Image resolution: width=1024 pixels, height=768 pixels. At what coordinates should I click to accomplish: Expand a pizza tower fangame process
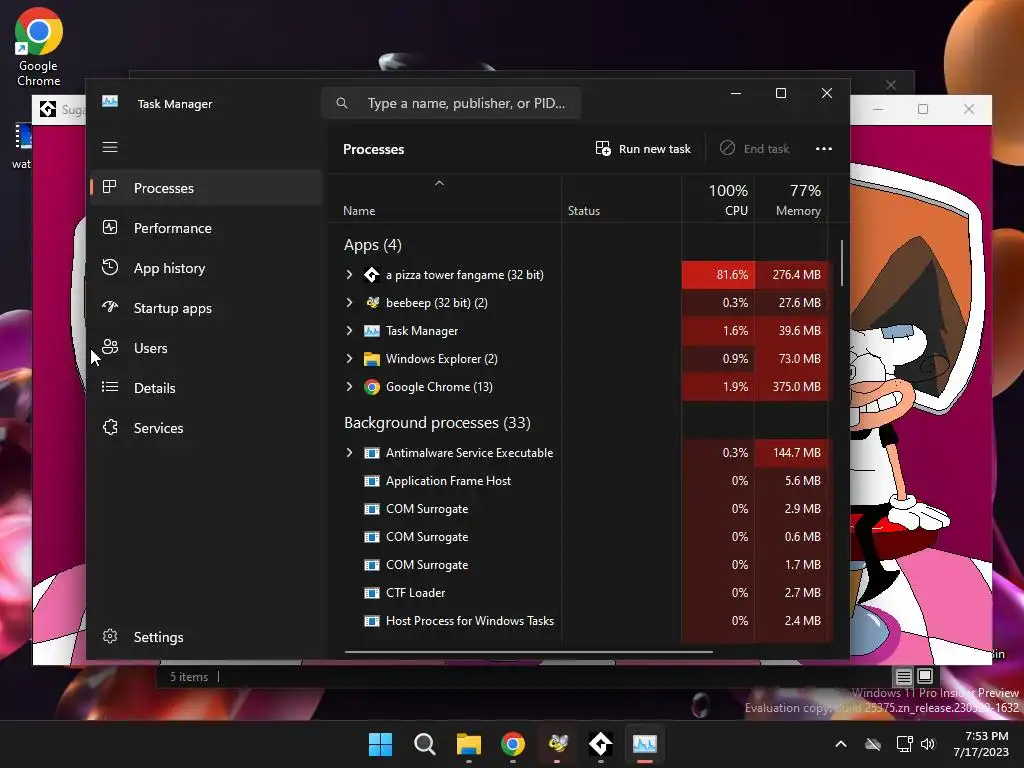(x=349, y=275)
